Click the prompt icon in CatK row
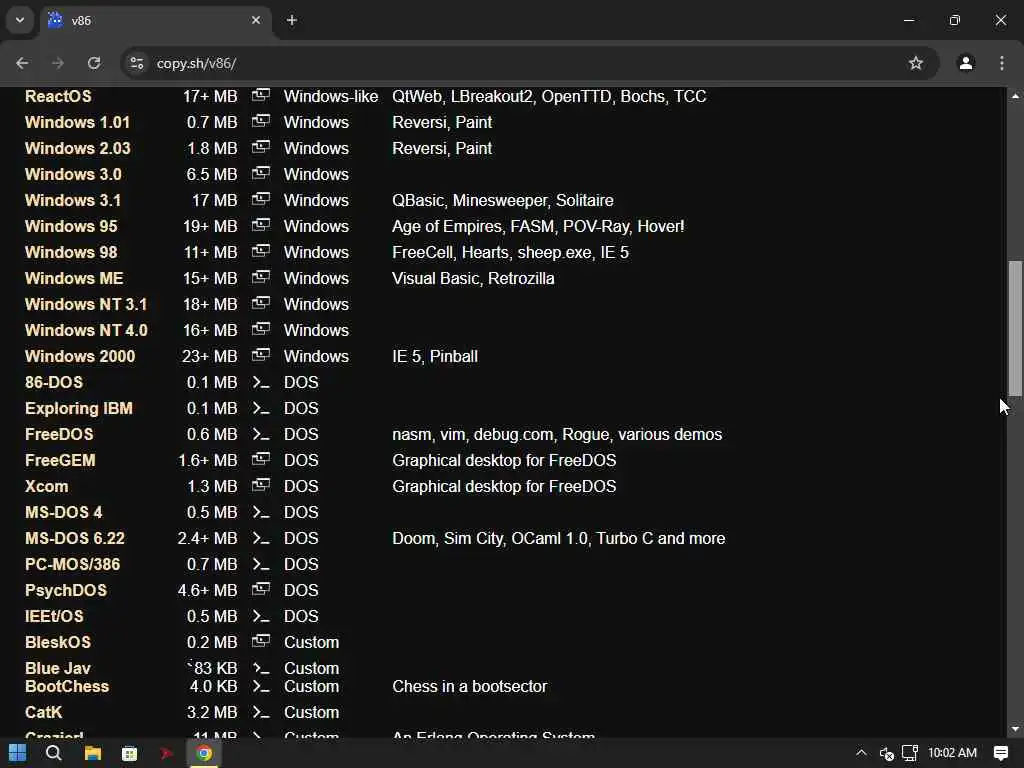 point(261,712)
